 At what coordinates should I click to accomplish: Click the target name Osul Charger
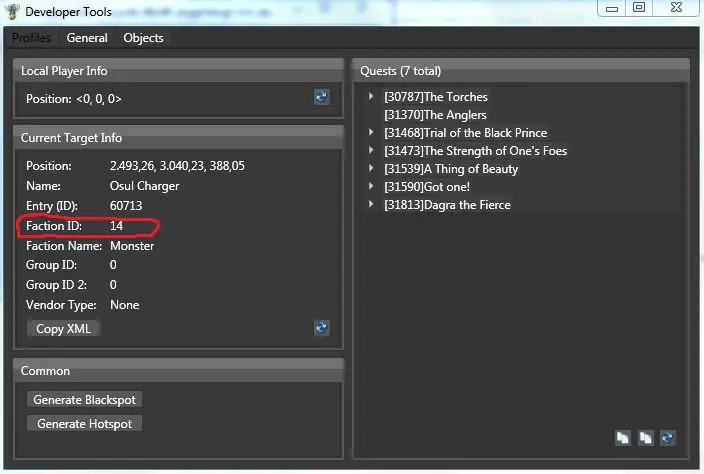click(145, 186)
